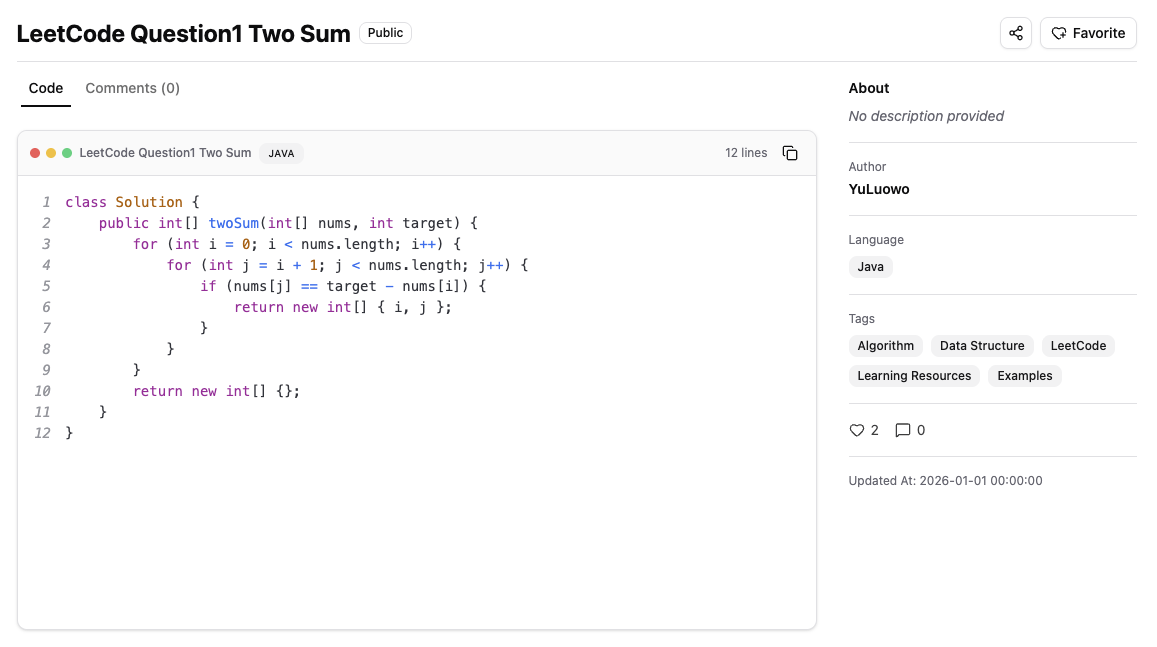
Task: Click the Language label
Action: pyautogui.click(x=876, y=240)
